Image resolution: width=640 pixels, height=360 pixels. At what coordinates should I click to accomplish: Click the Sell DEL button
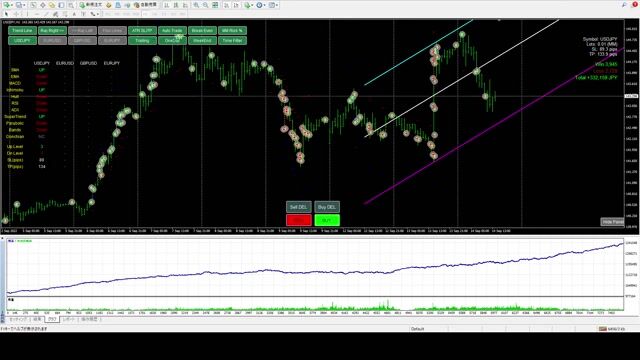pyautogui.click(x=298, y=207)
